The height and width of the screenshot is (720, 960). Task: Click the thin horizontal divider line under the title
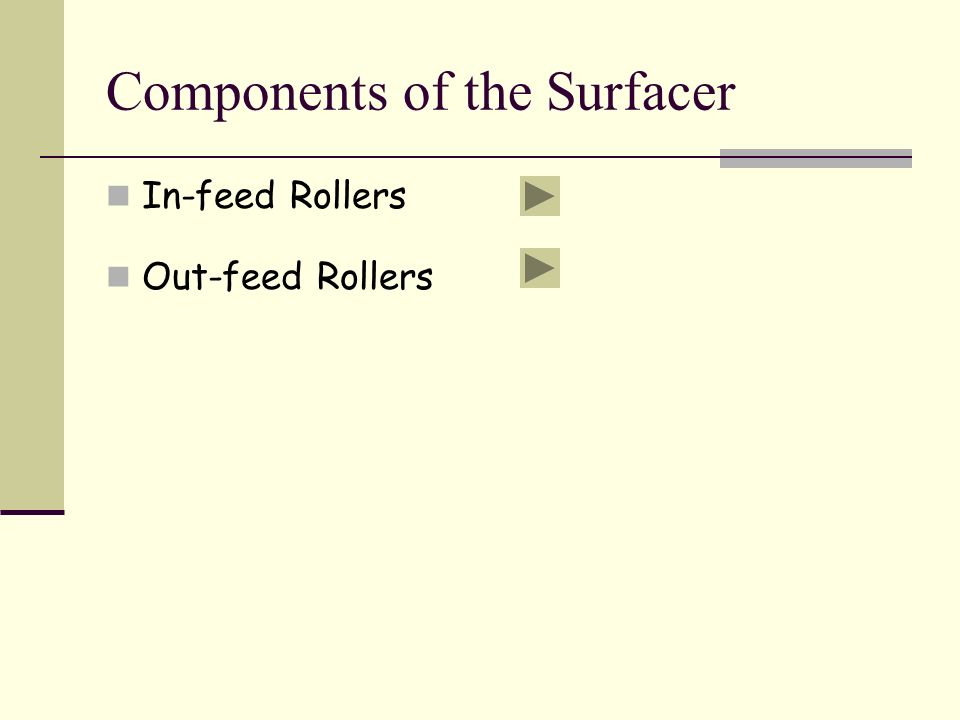click(x=380, y=157)
